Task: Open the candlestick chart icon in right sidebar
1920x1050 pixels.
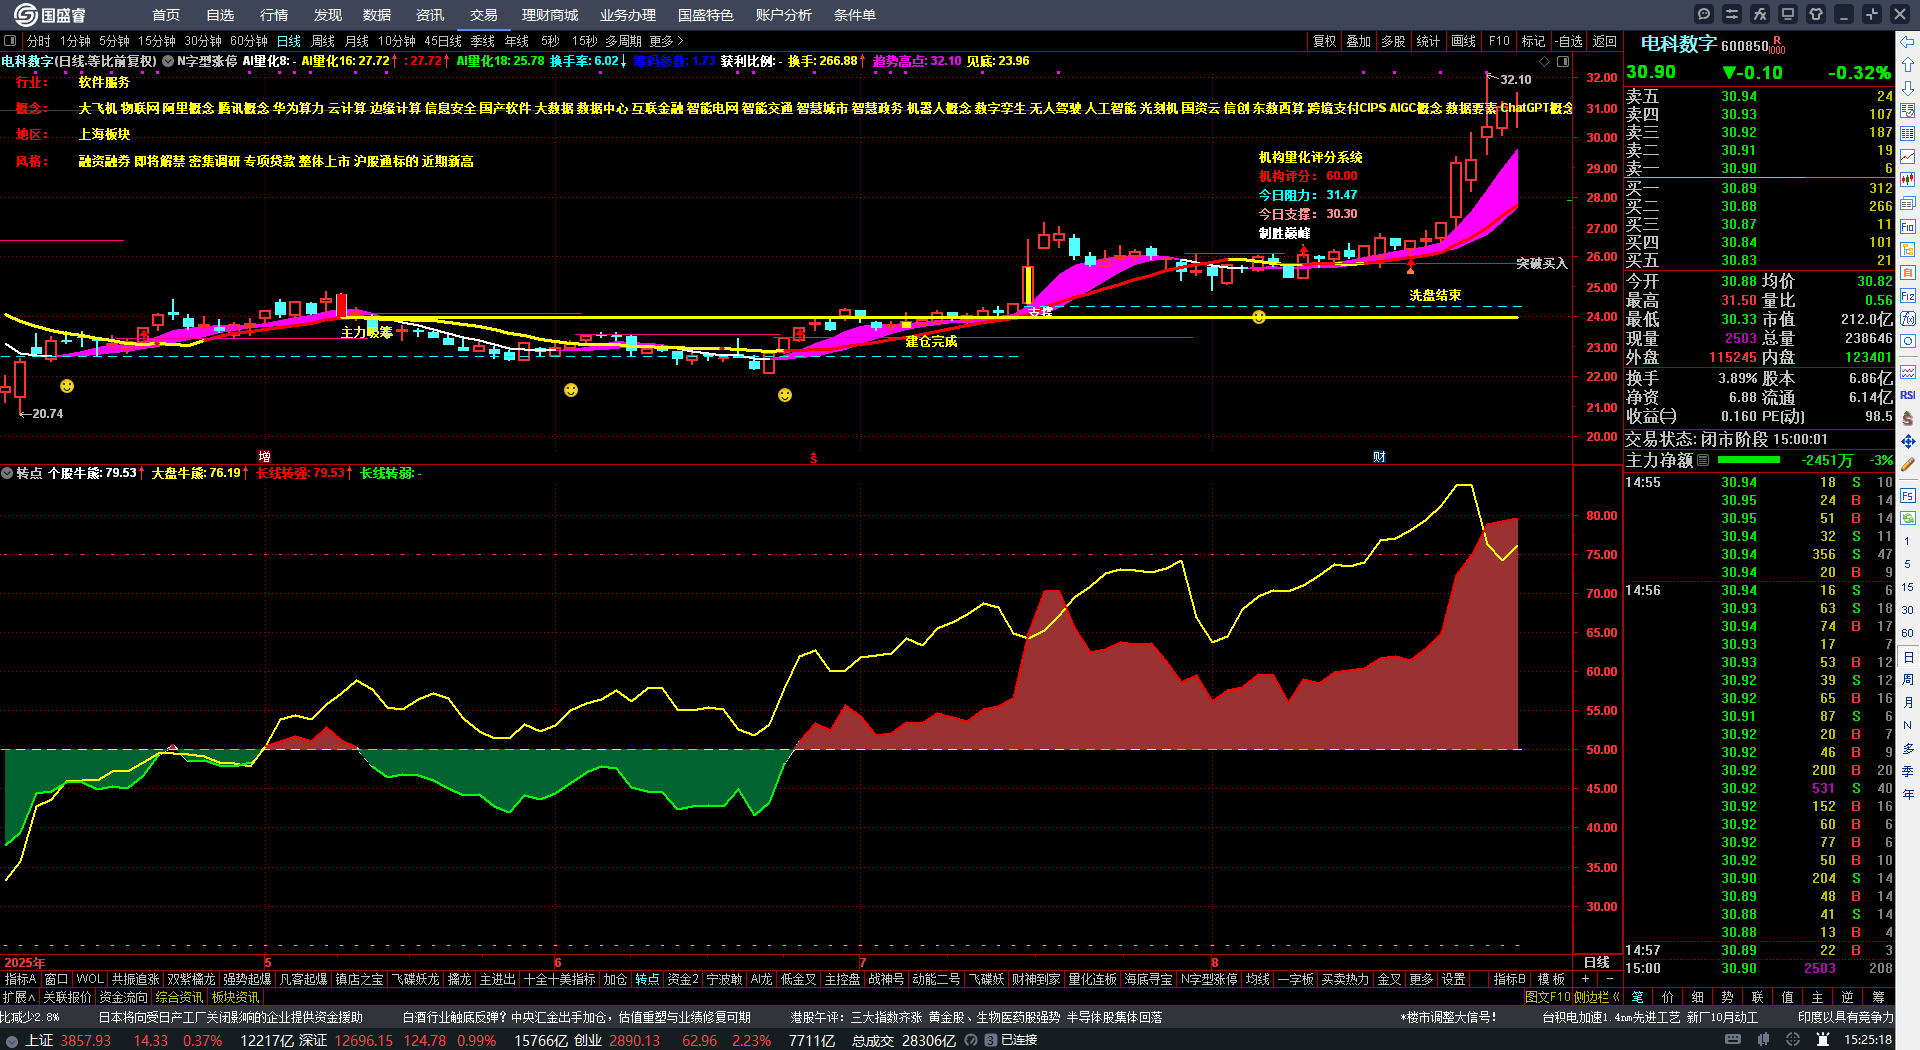Action: (1908, 180)
